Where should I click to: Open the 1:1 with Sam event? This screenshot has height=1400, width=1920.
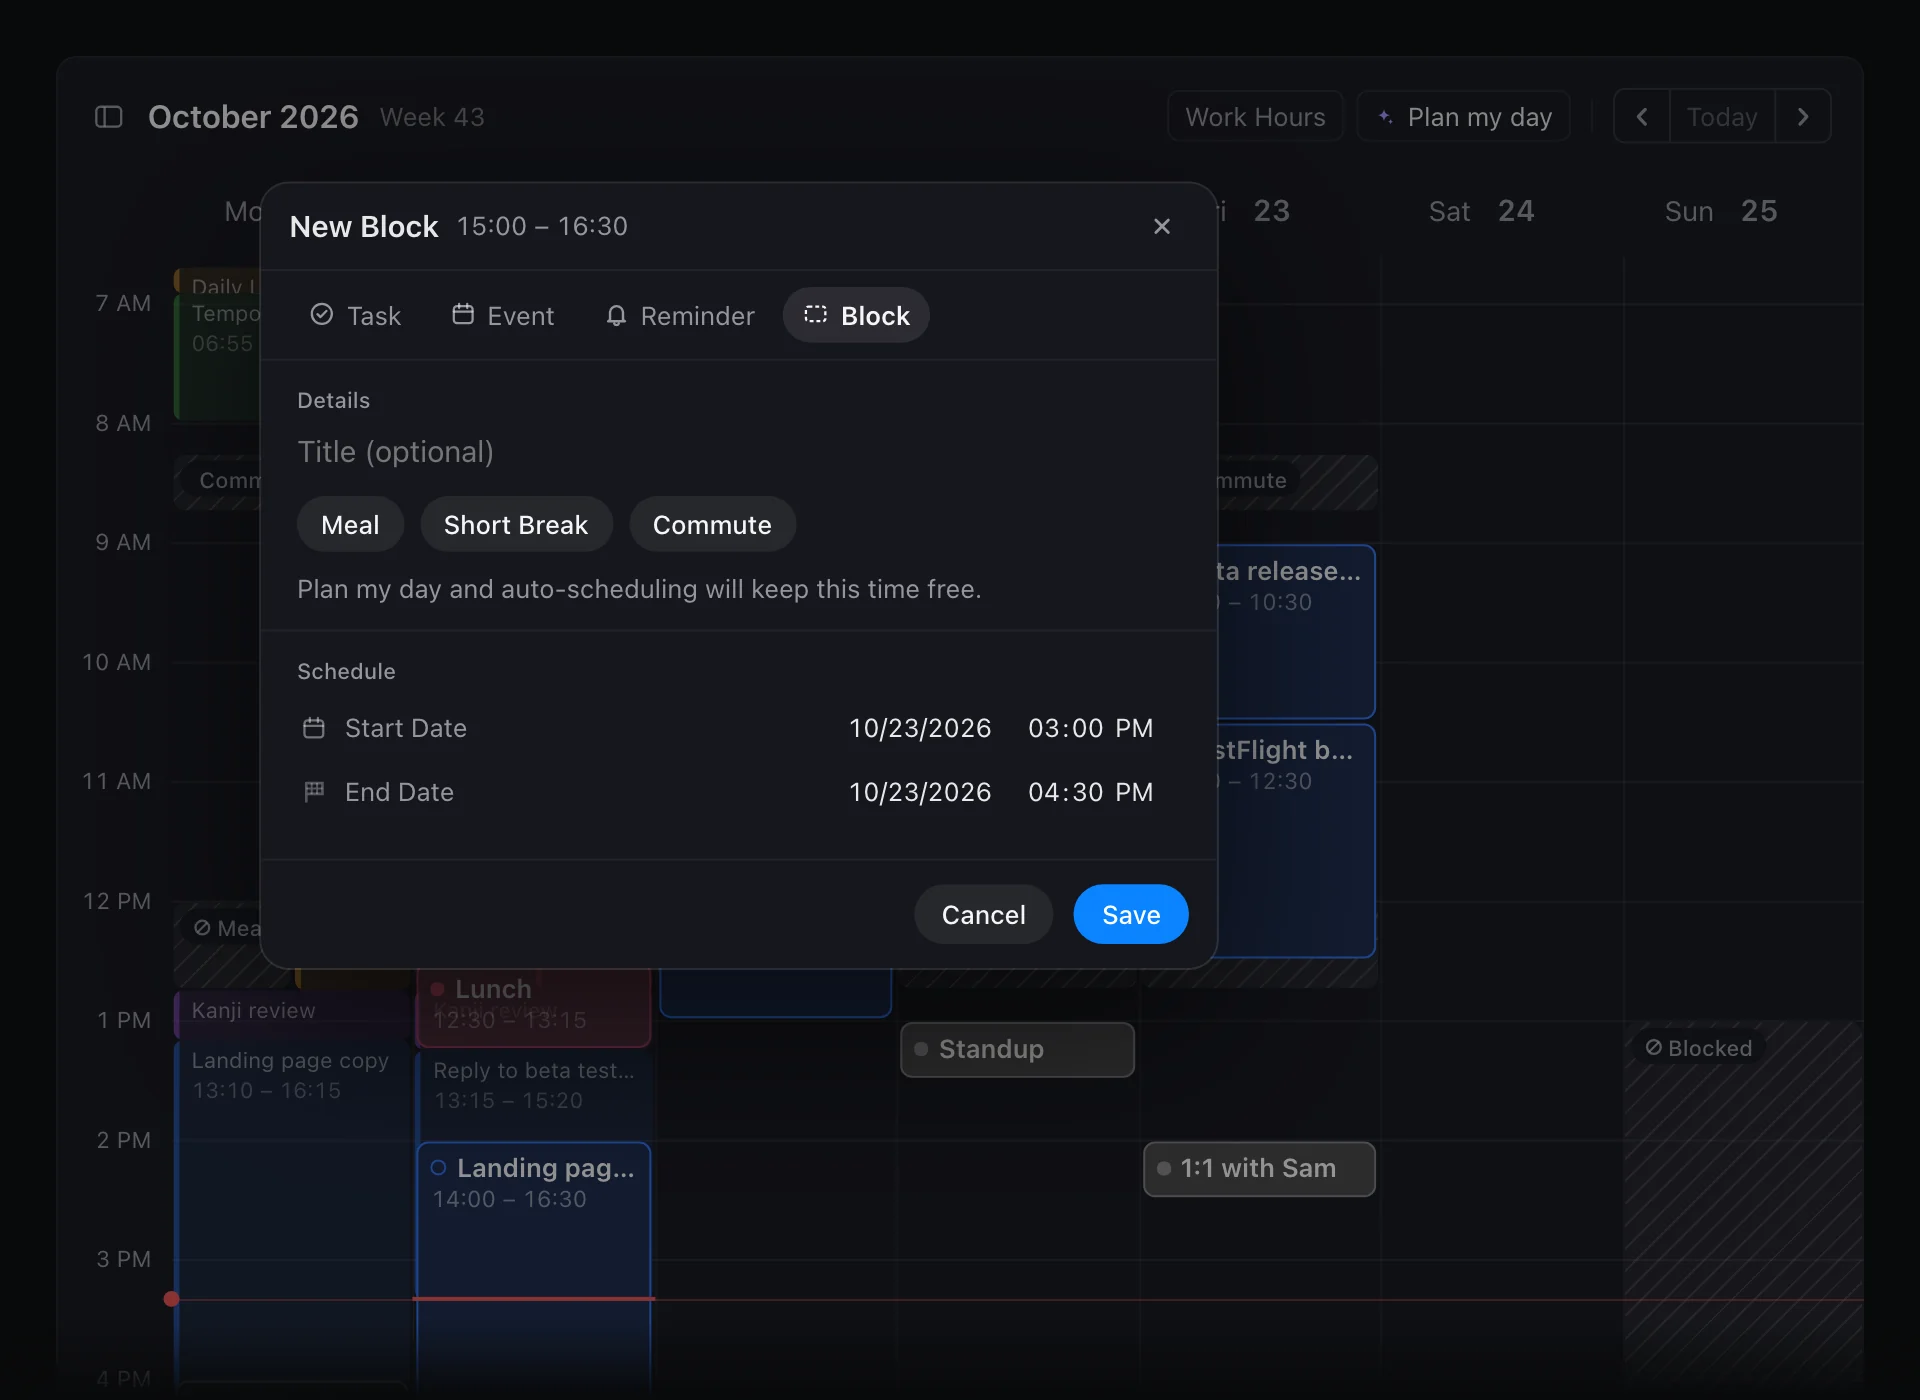pyautogui.click(x=1259, y=1168)
